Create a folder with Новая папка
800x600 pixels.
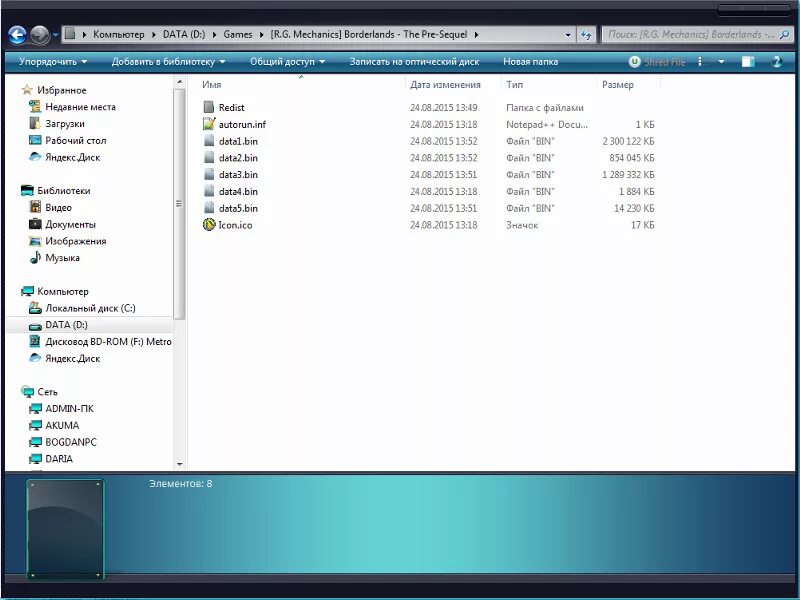(531, 62)
